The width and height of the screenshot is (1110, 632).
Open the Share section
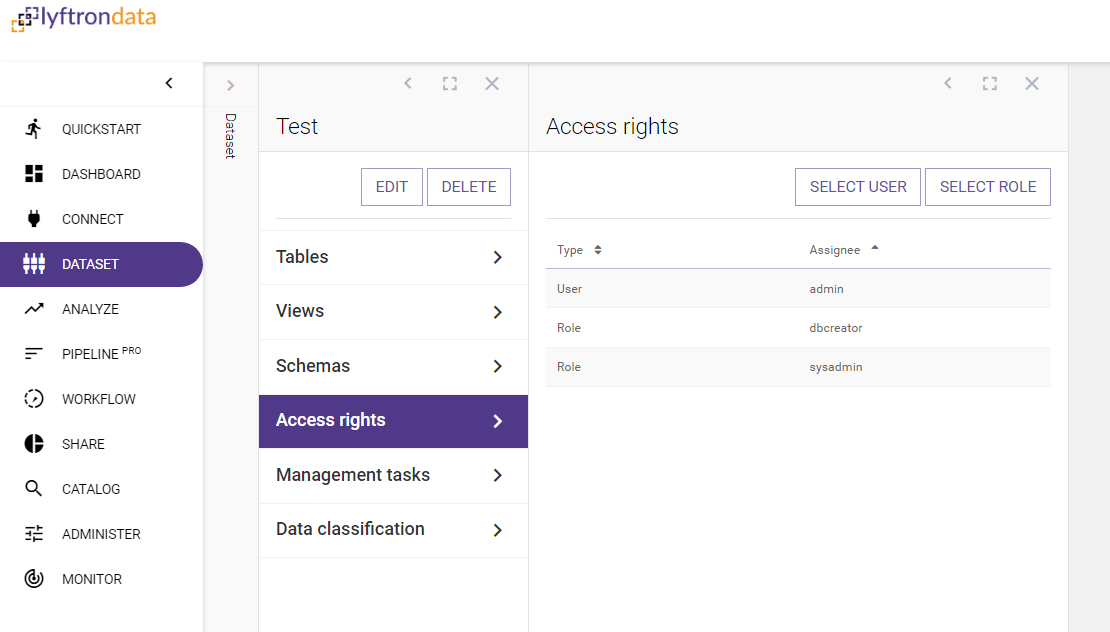101,444
